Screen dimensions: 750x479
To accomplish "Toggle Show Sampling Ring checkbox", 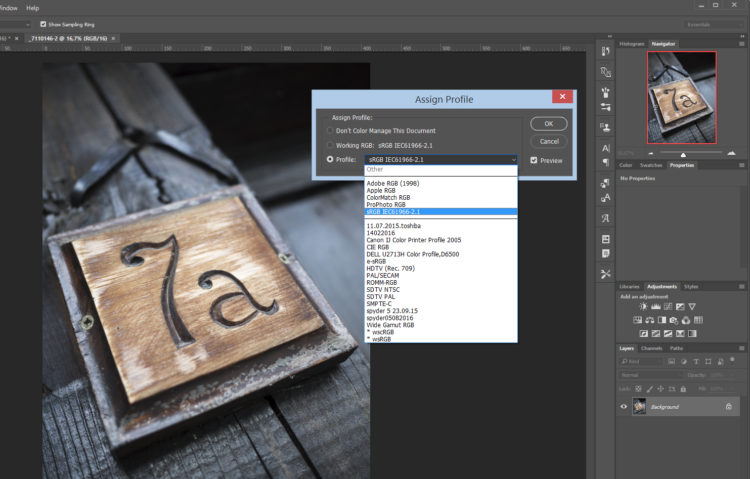I will click(43, 24).
